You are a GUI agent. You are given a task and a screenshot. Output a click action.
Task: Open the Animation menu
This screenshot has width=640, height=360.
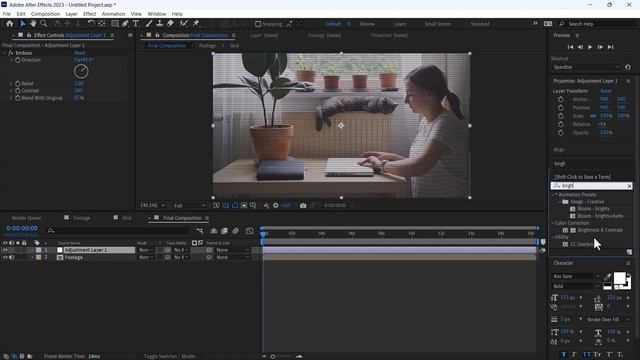click(x=113, y=14)
